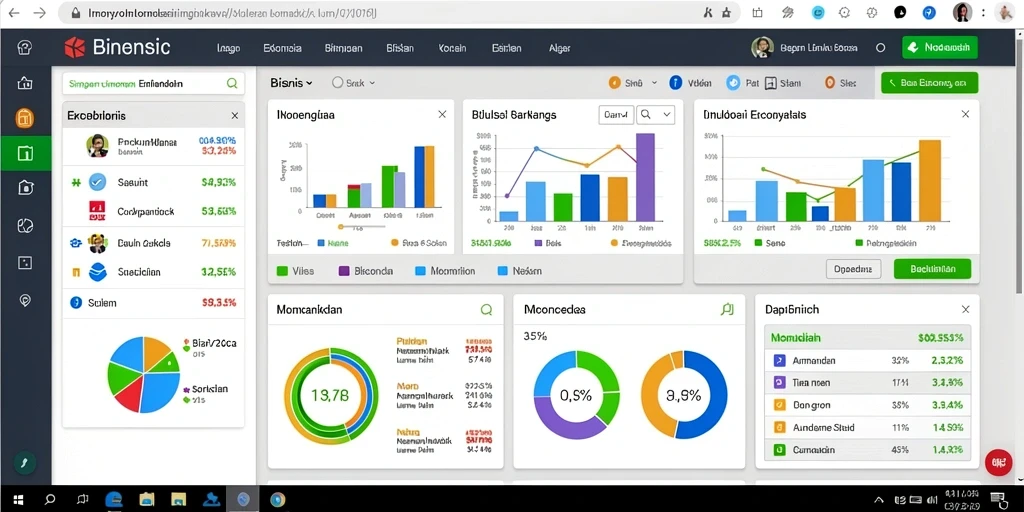The height and width of the screenshot is (512, 1024).
Task: Open the Alger menu item
Action: coord(560,48)
